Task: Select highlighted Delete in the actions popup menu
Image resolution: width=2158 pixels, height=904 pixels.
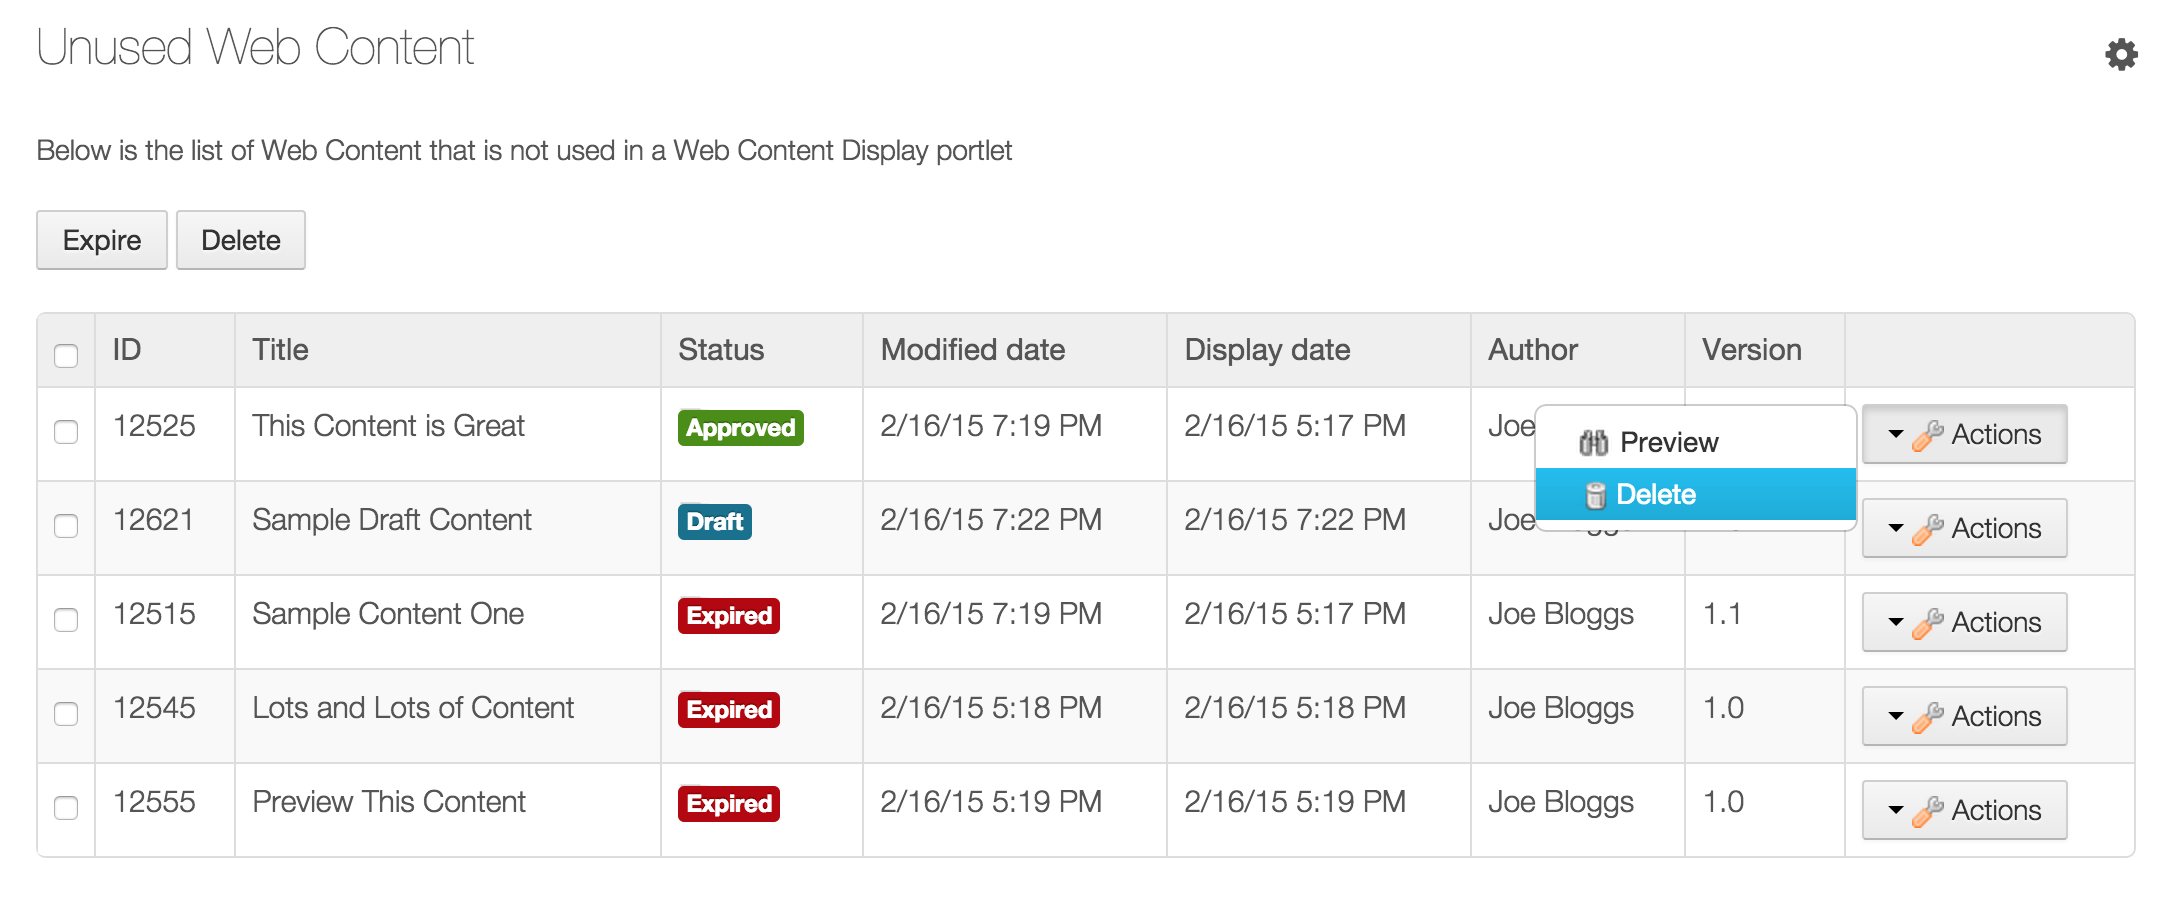Action: click(1655, 495)
